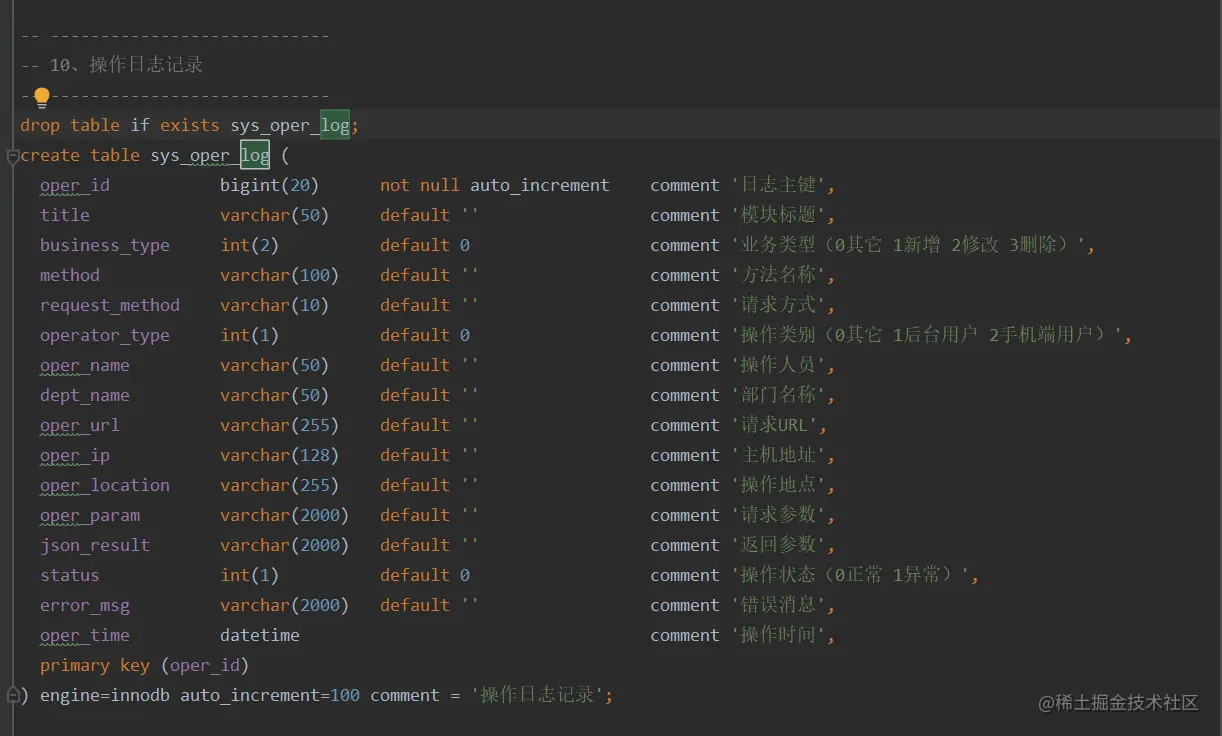Click the yellow lightbulb quick-fix icon

pyautogui.click(x=41, y=97)
